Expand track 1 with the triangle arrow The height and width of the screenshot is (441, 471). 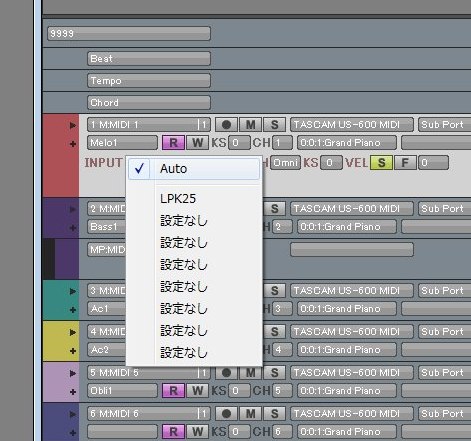[x=73, y=125]
